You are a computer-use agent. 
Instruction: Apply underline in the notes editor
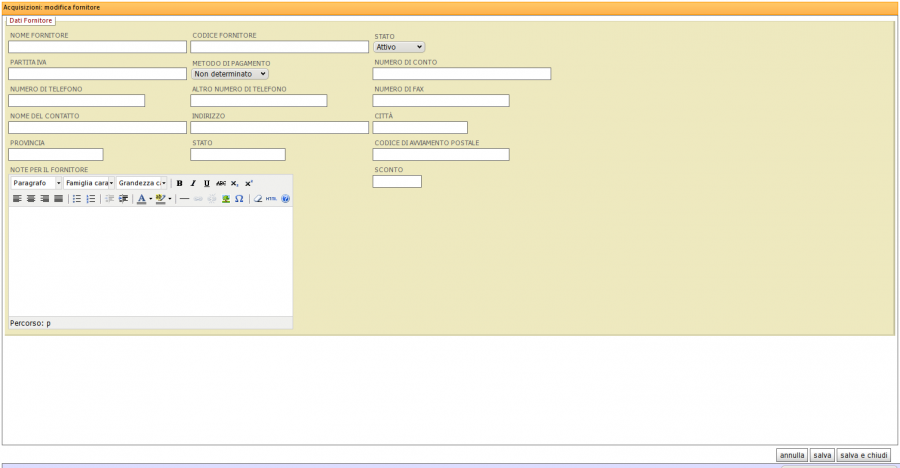click(207, 183)
